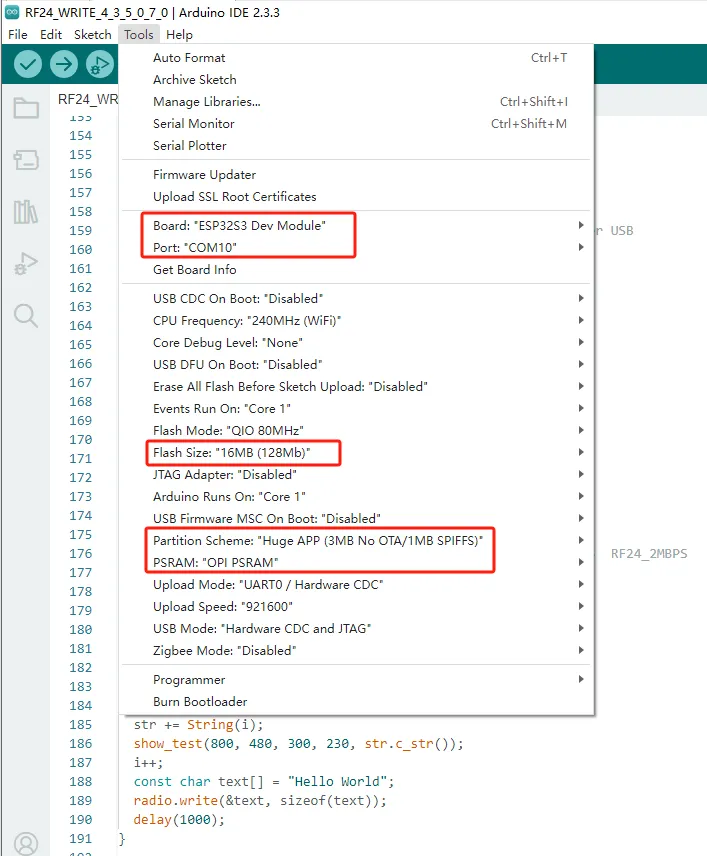Open the Boards Manager sidebar icon
The image size is (707, 856).
[x=26, y=160]
